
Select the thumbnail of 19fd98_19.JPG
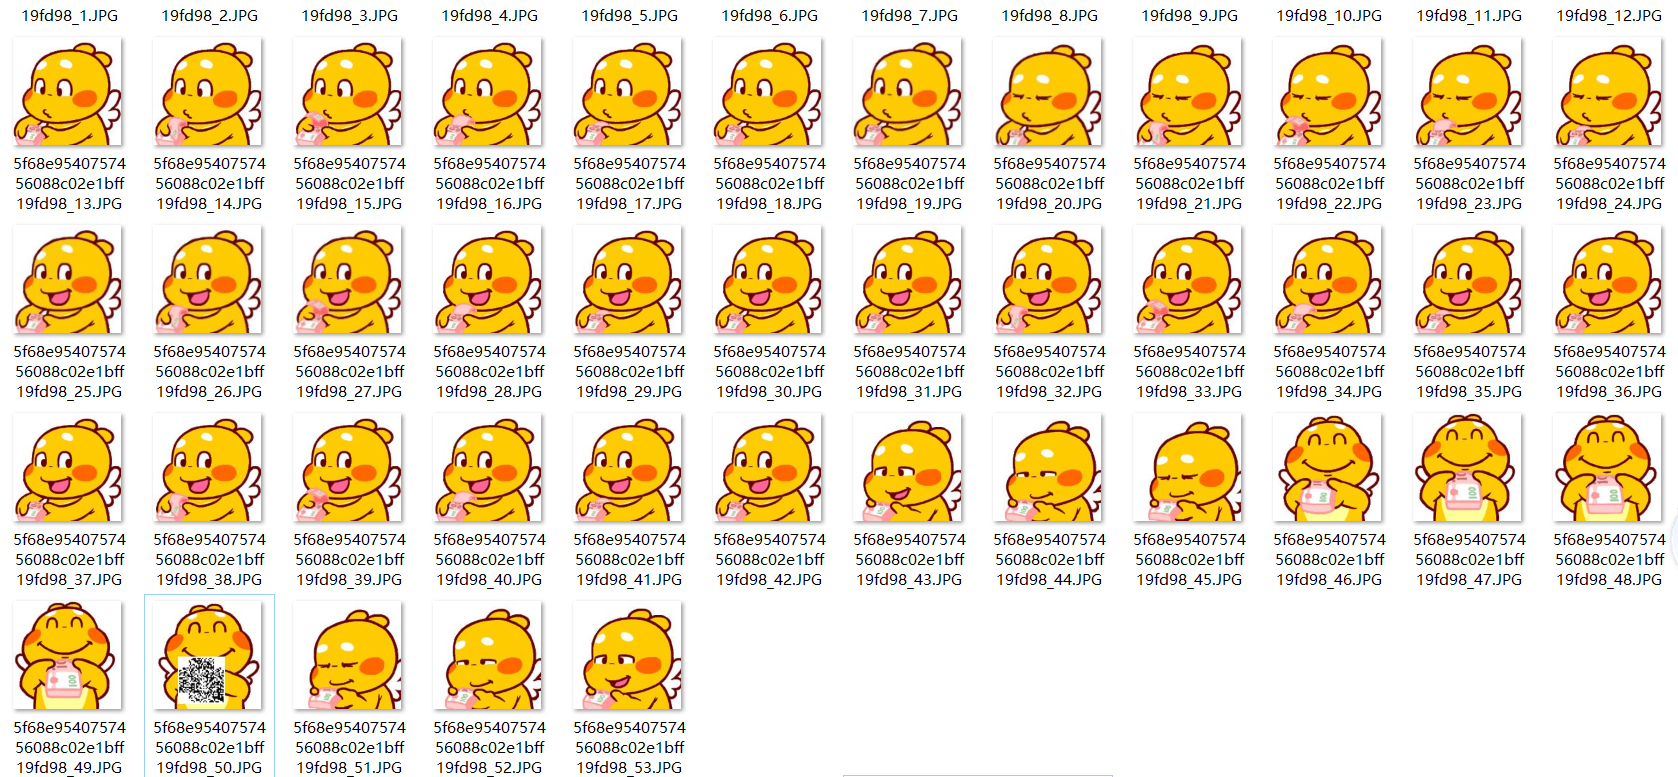click(x=908, y=92)
